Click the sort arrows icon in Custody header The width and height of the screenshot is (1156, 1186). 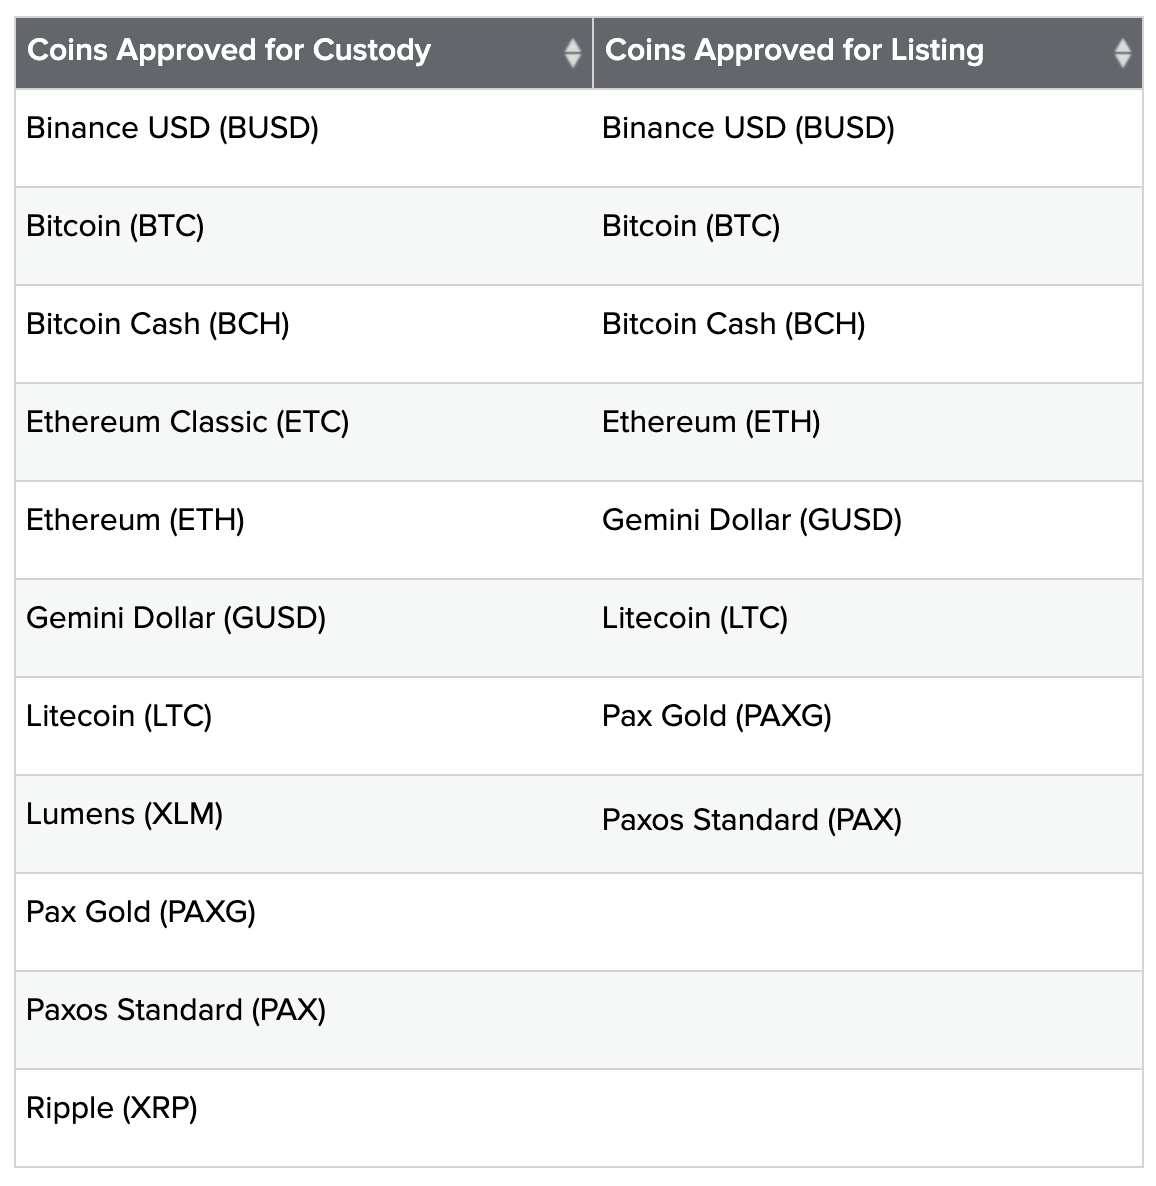(x=573, y=52)
